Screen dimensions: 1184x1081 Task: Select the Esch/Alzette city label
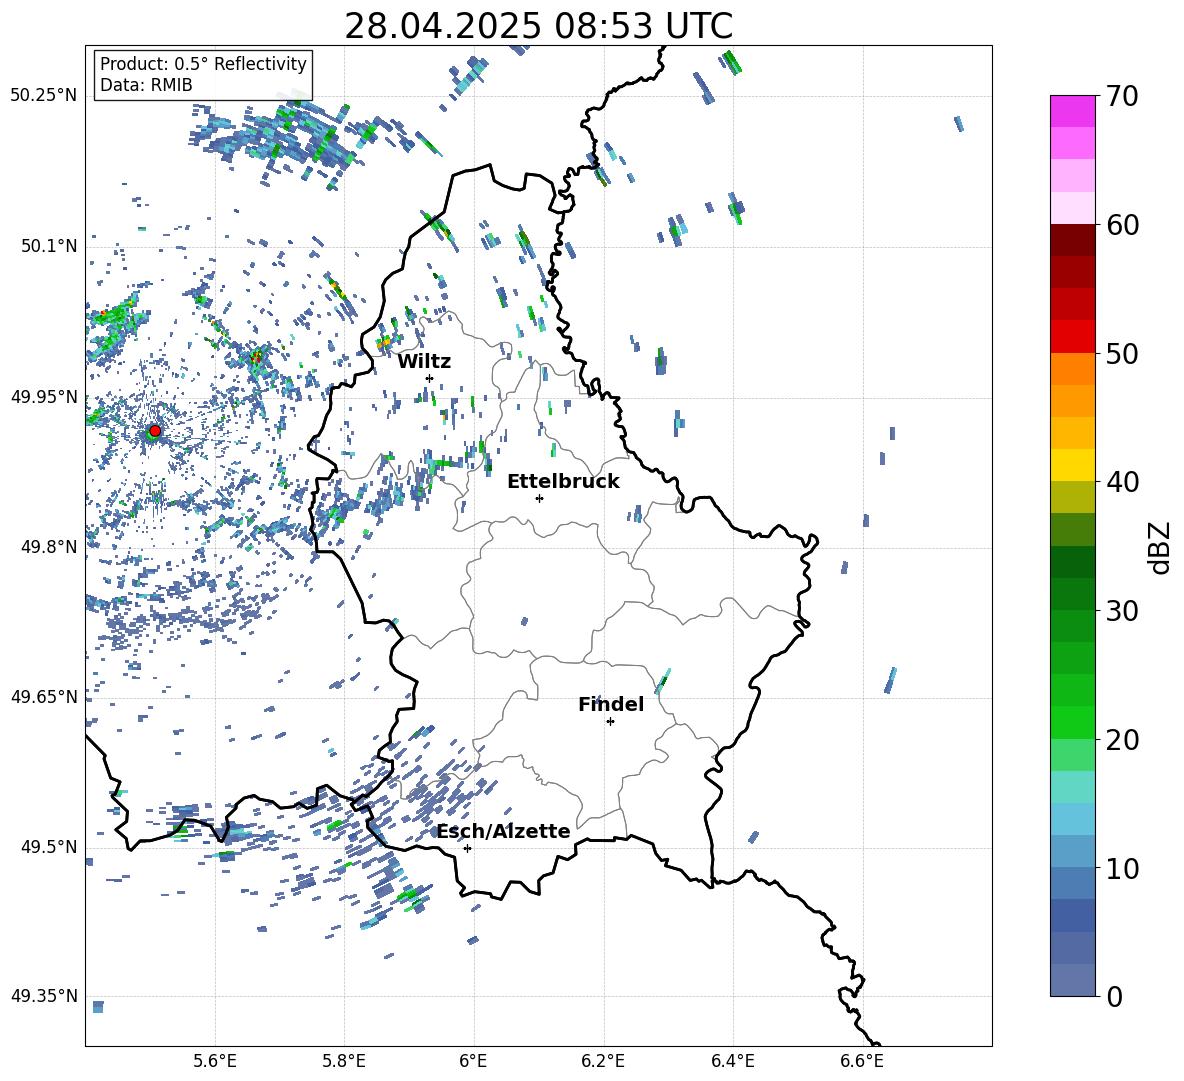503,832
